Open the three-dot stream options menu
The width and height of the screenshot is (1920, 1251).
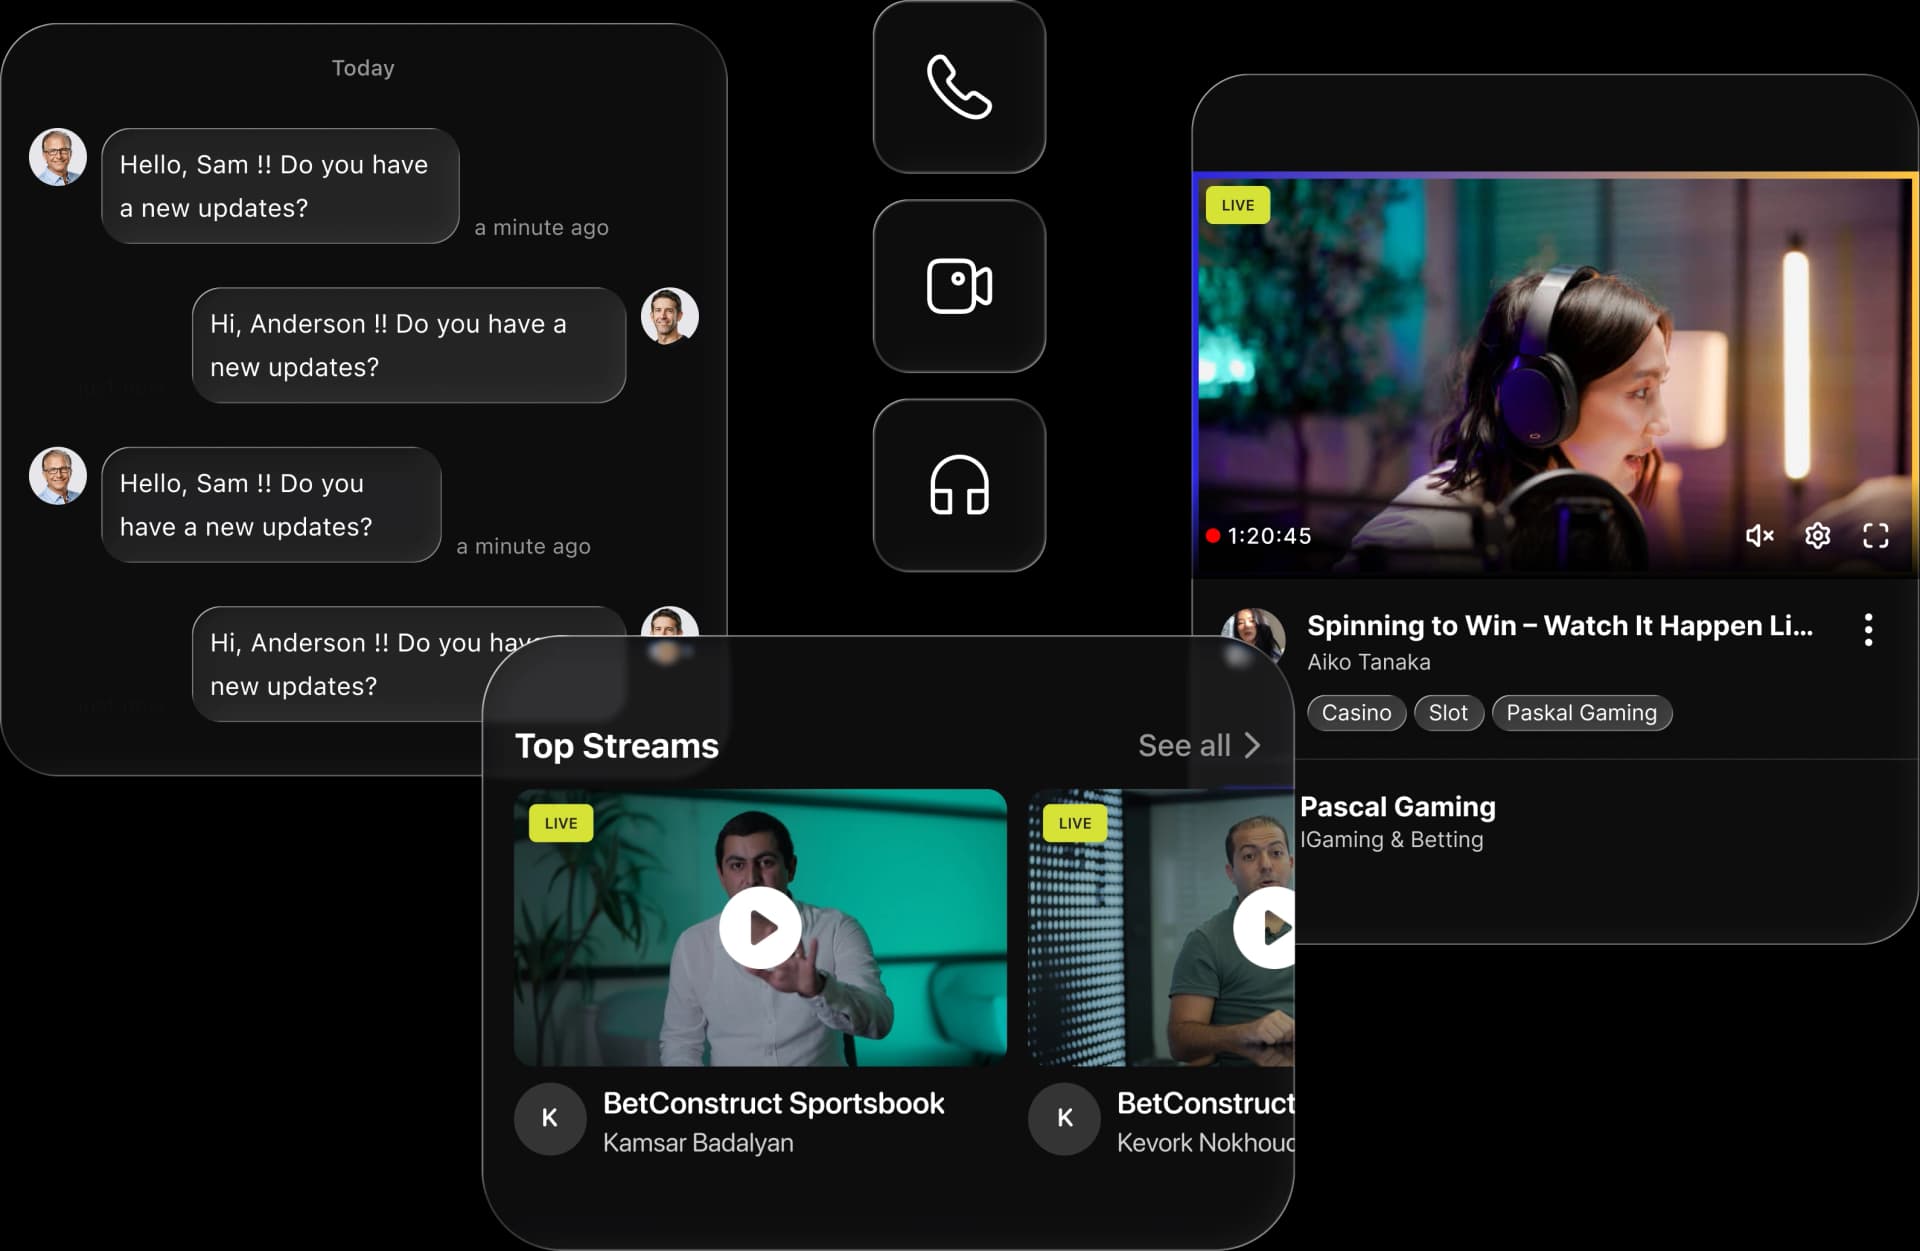point(1867,630)
